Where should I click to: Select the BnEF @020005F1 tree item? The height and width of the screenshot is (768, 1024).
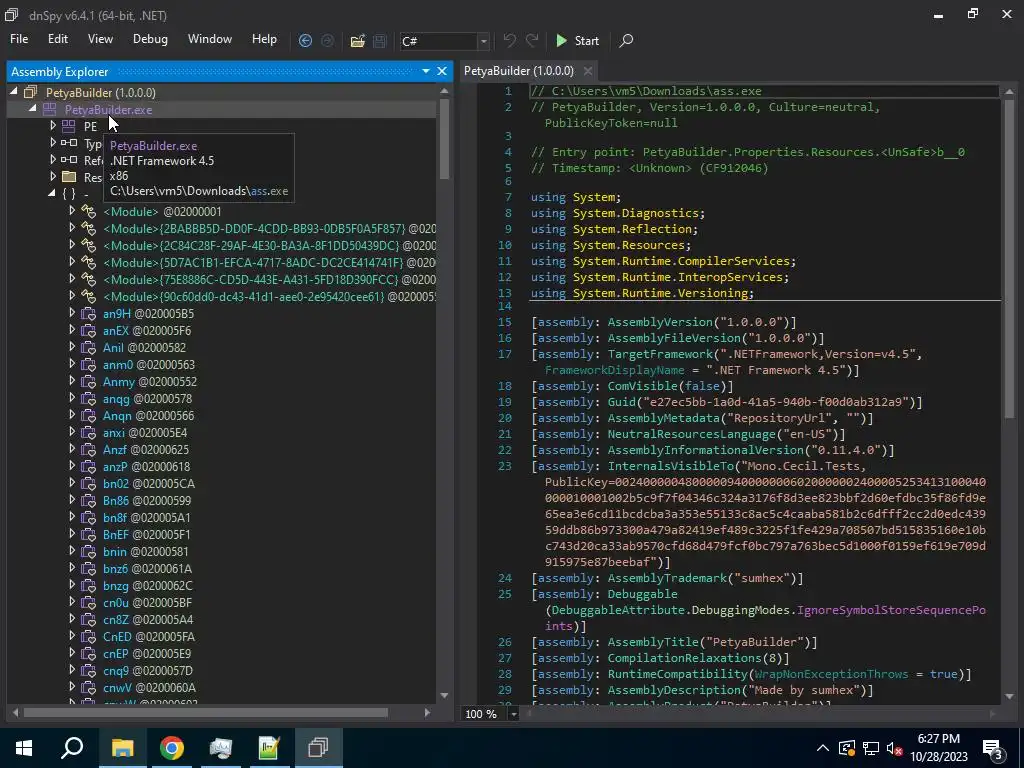click(147, 534)
